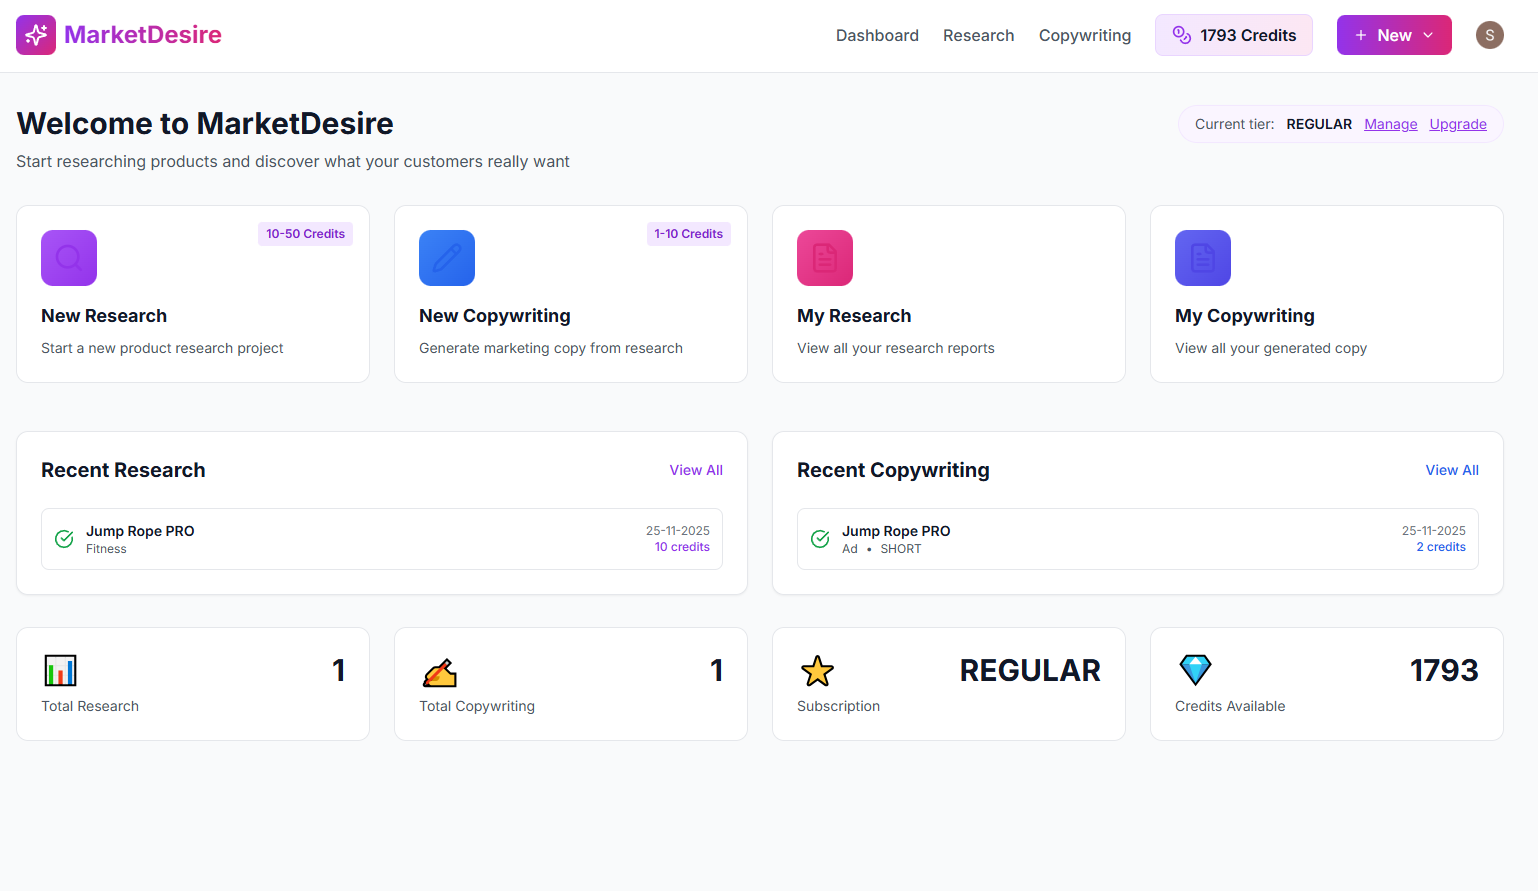Click the star Subscription icon
The height and width of the screenshot is (891, 1538).
pos(817,671)
